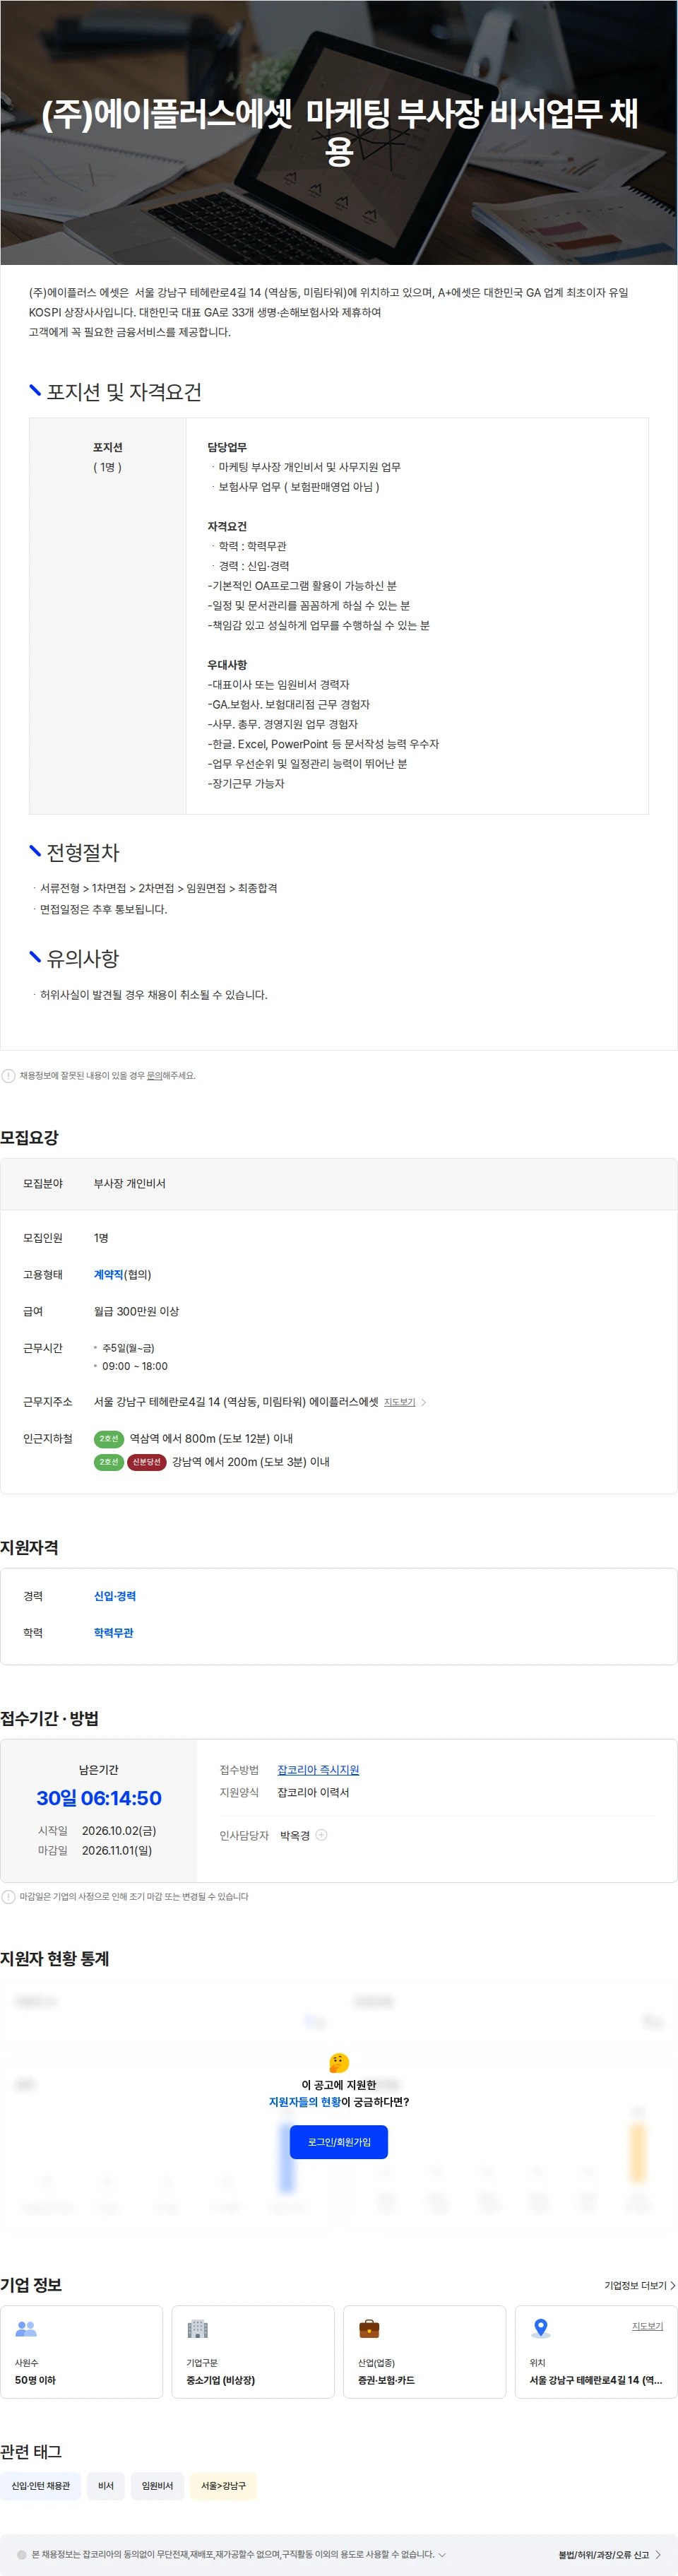The width and height of the screenshot is (678, 2576).
Task: Click the 관련 태그 heading
Action: [31, 2452]
